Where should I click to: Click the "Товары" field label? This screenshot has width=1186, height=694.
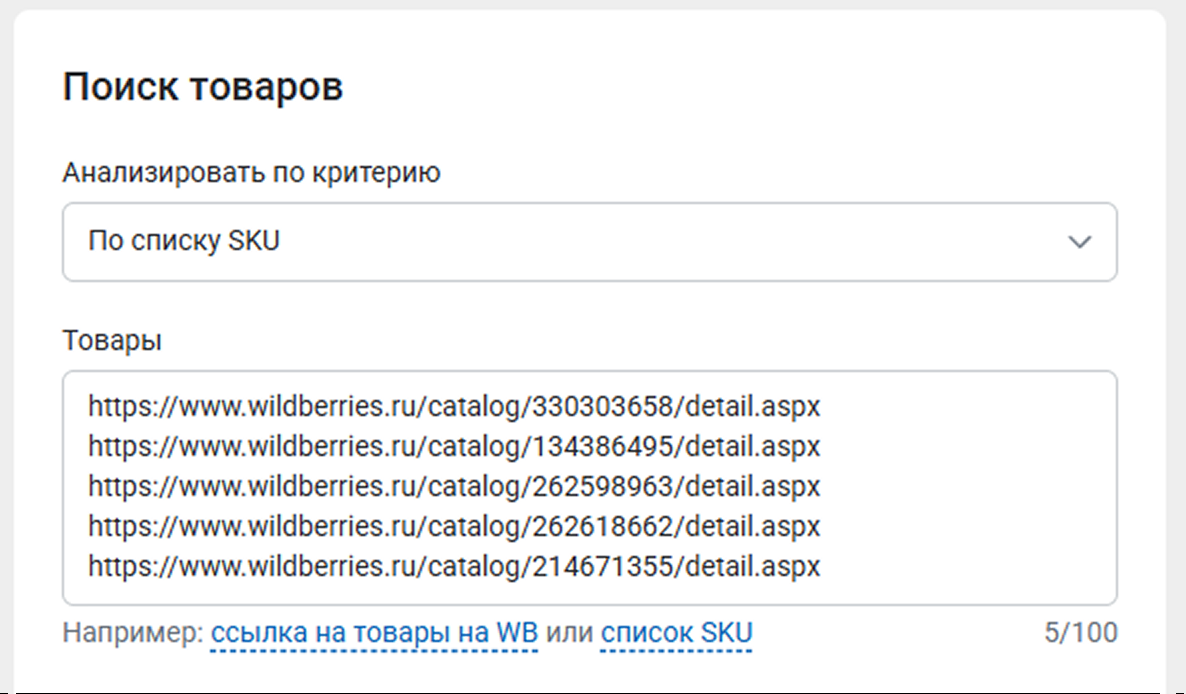click(x=112, y=341)
